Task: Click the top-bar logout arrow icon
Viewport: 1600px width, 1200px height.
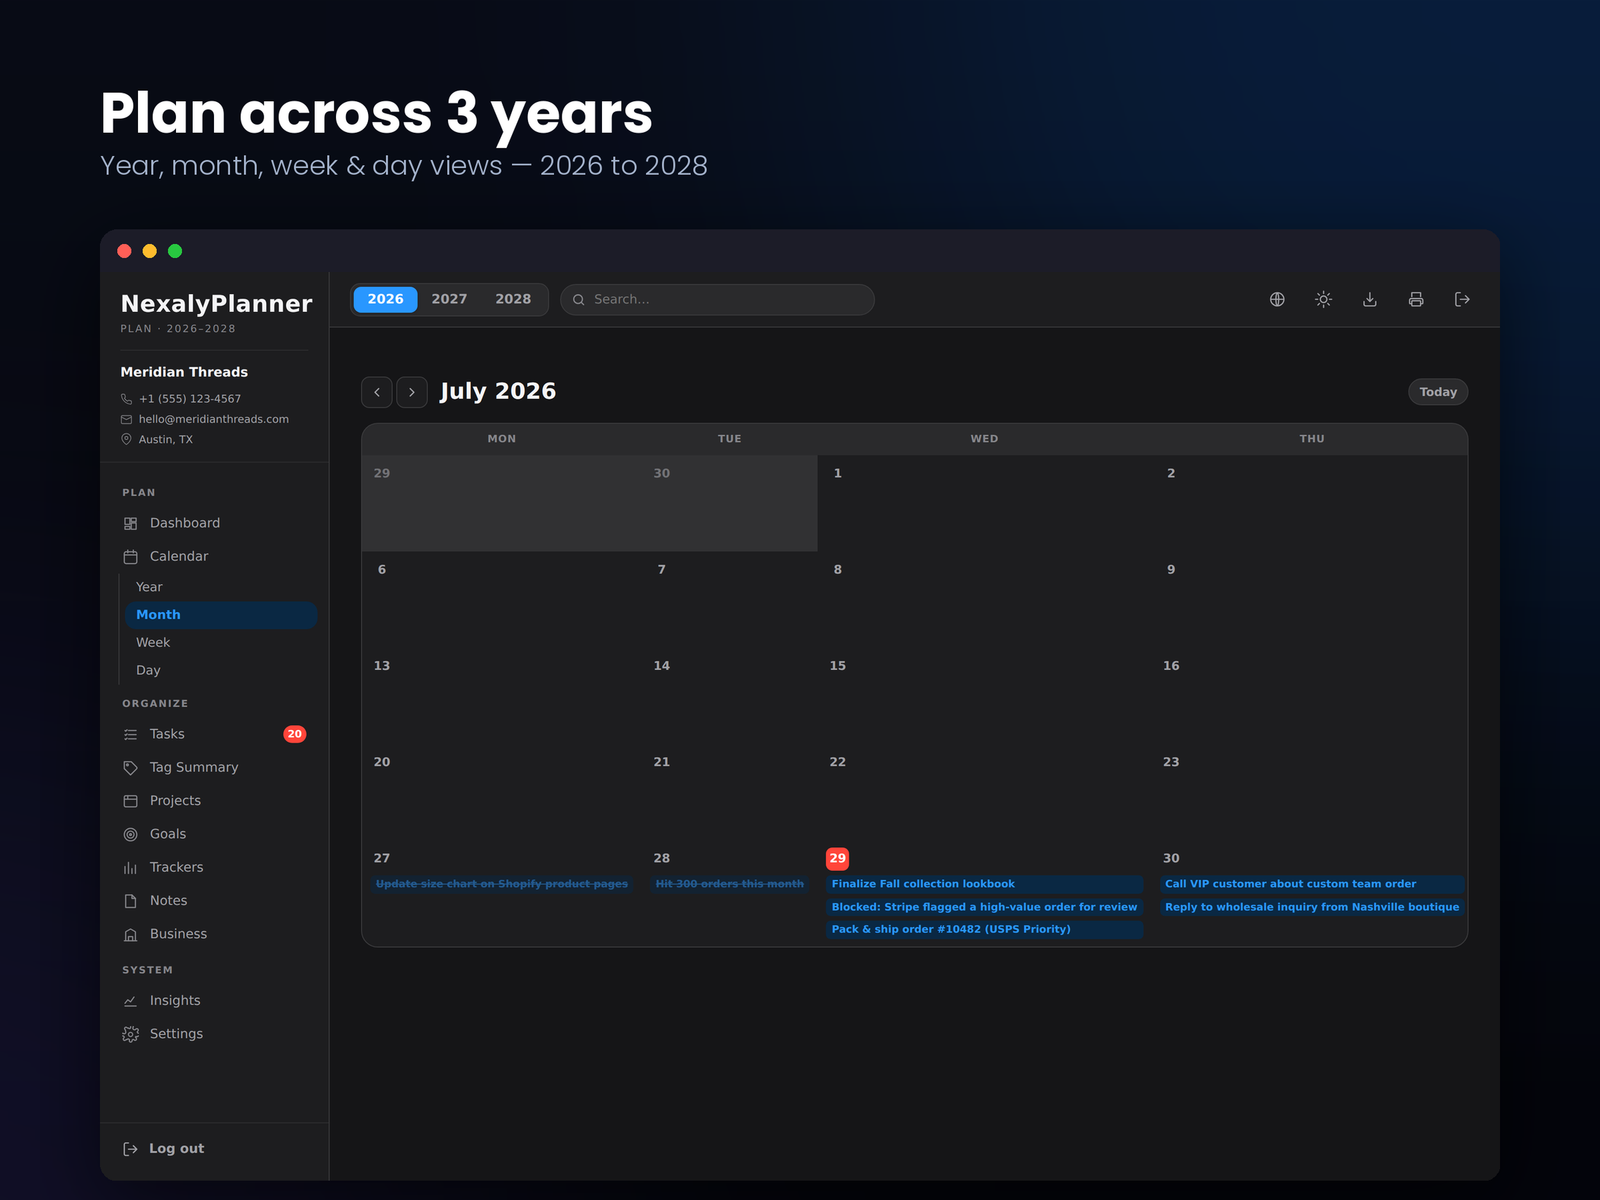Action: tap(1462, 299)
